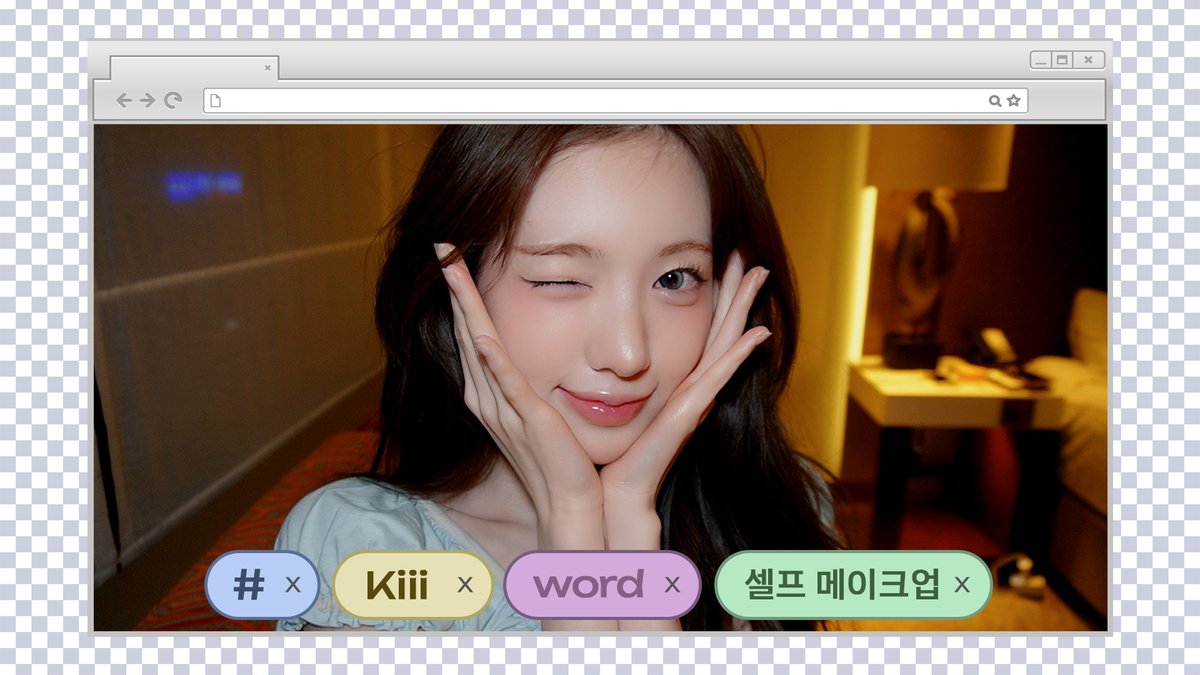1200x675 pixels.
Task: Select the blue # hashtag chip
Action: coord(248,585)
